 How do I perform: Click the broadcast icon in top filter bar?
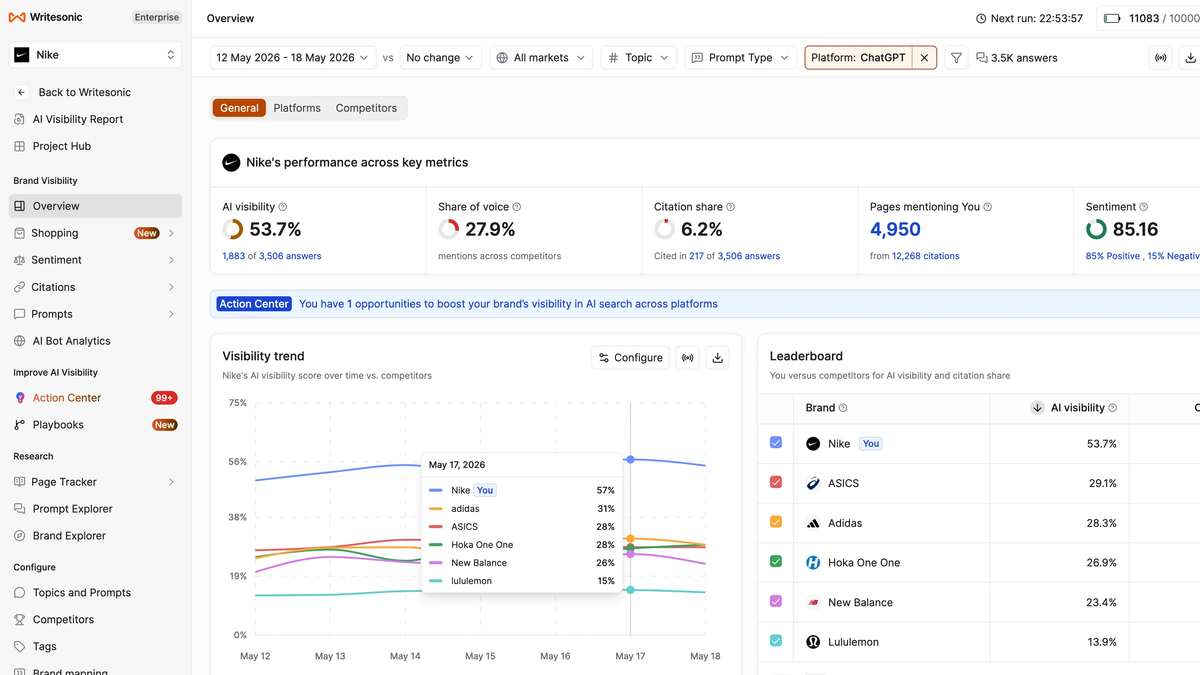tap(1160, 58)
